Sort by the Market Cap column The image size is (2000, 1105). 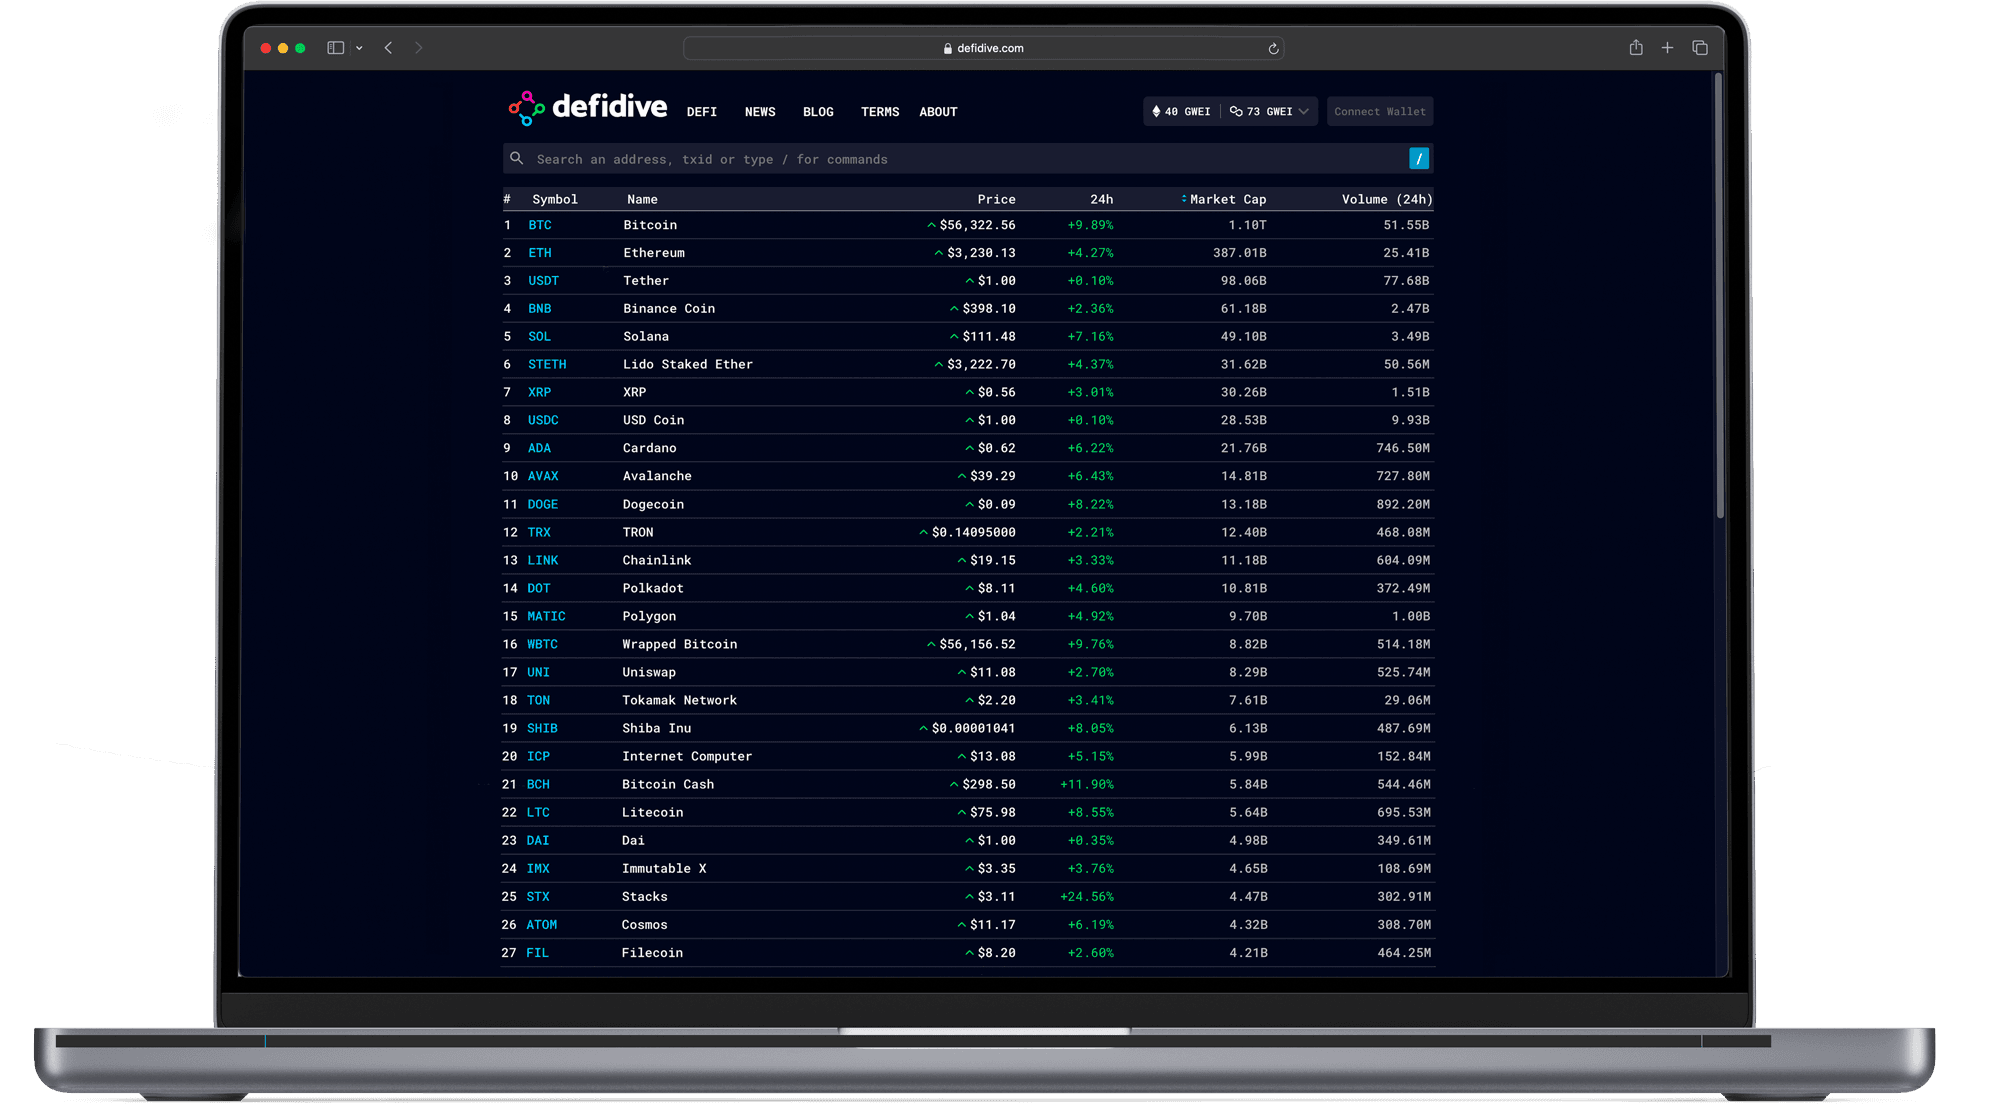pos(1223,199)
